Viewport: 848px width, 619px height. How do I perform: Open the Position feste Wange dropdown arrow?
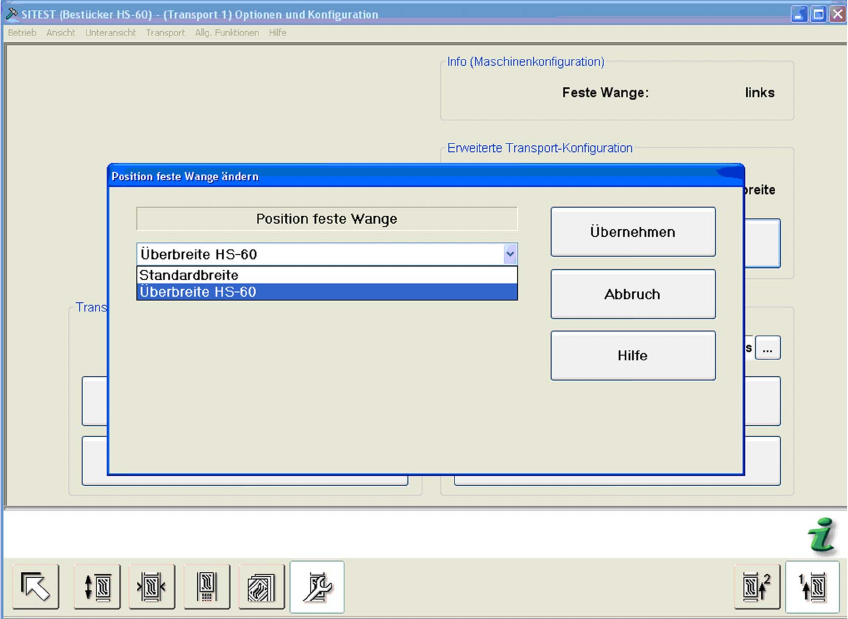(510, 254)
